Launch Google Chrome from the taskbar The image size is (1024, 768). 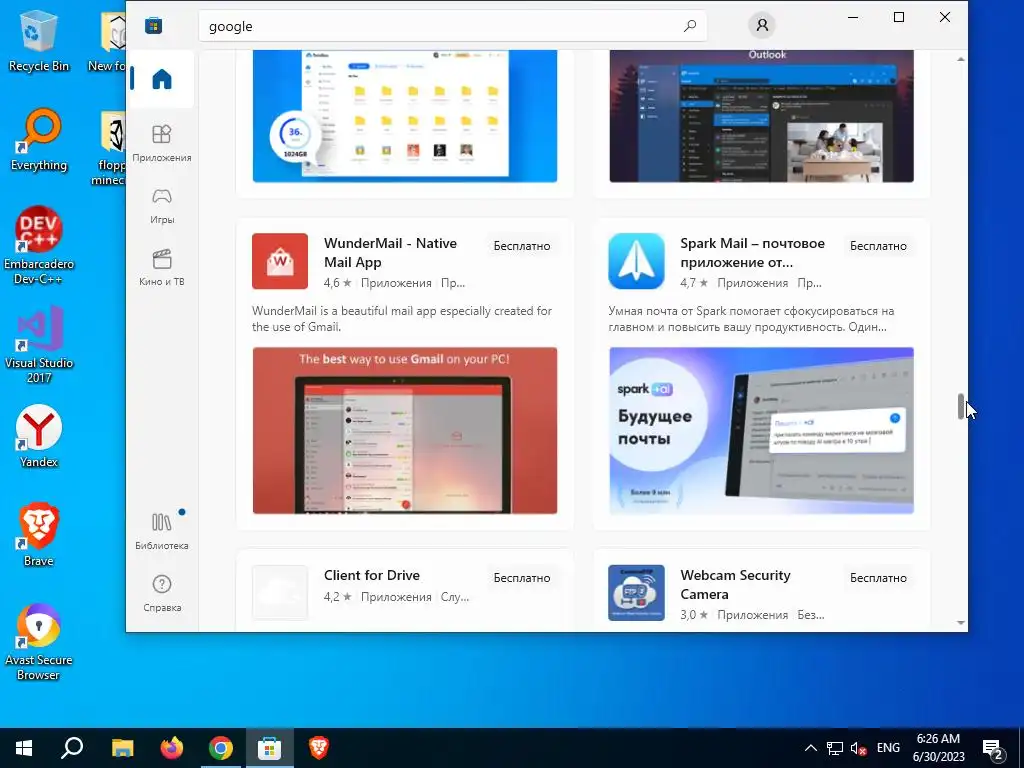tap(221, 748)
